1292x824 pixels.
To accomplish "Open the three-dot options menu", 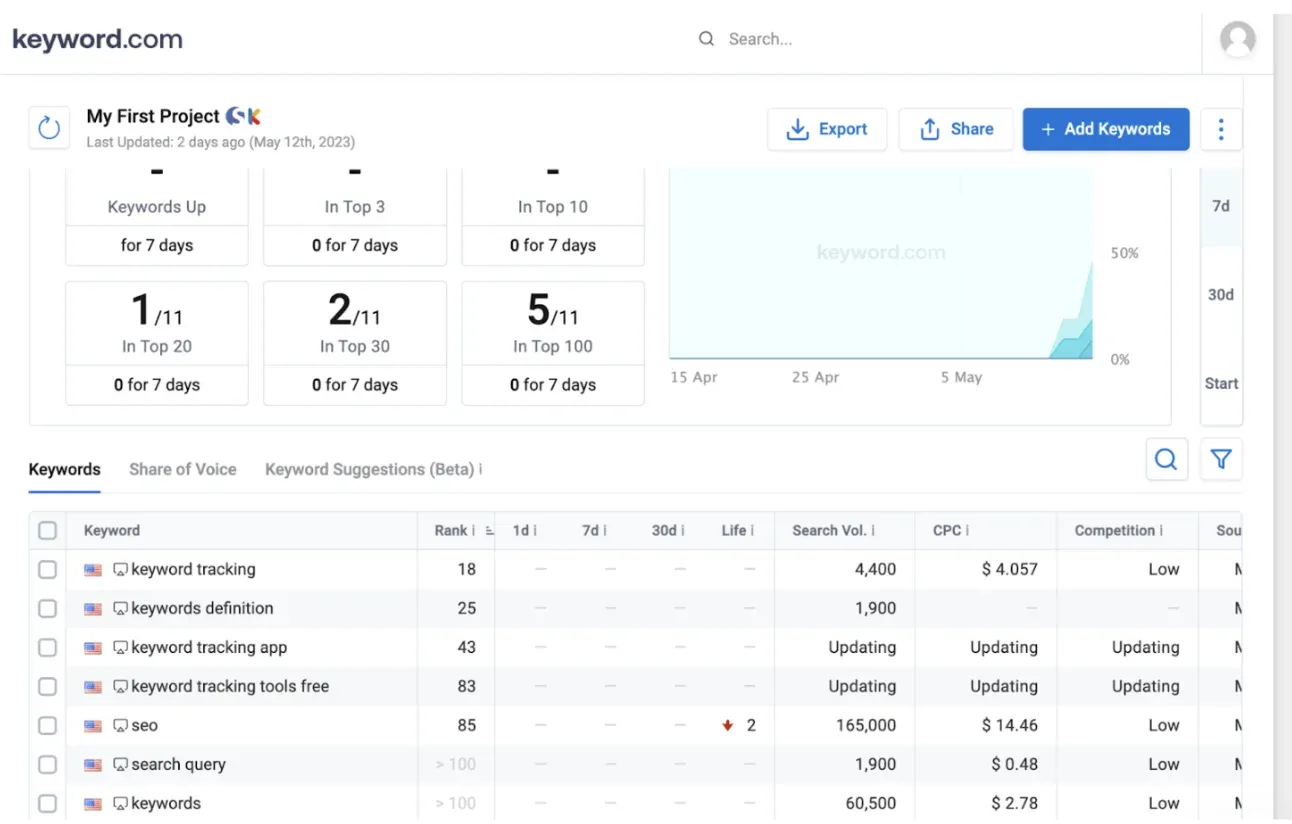I will 1221,128.
